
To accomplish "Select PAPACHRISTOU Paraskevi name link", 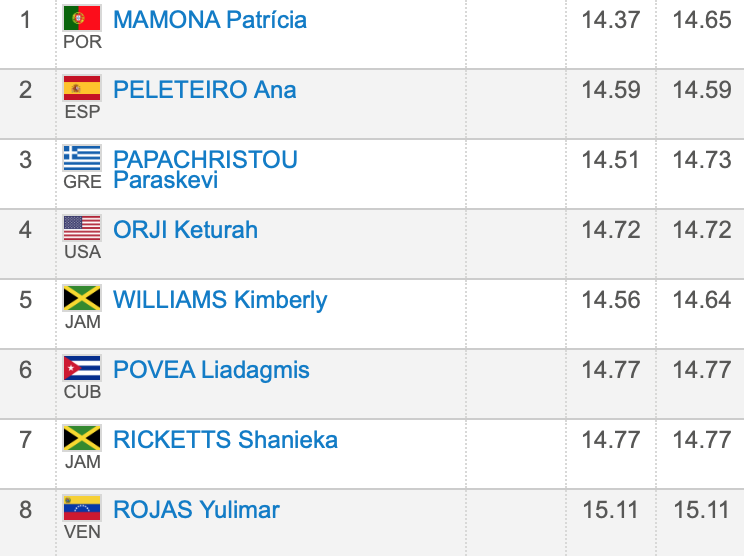I will [x=205, y=169].
